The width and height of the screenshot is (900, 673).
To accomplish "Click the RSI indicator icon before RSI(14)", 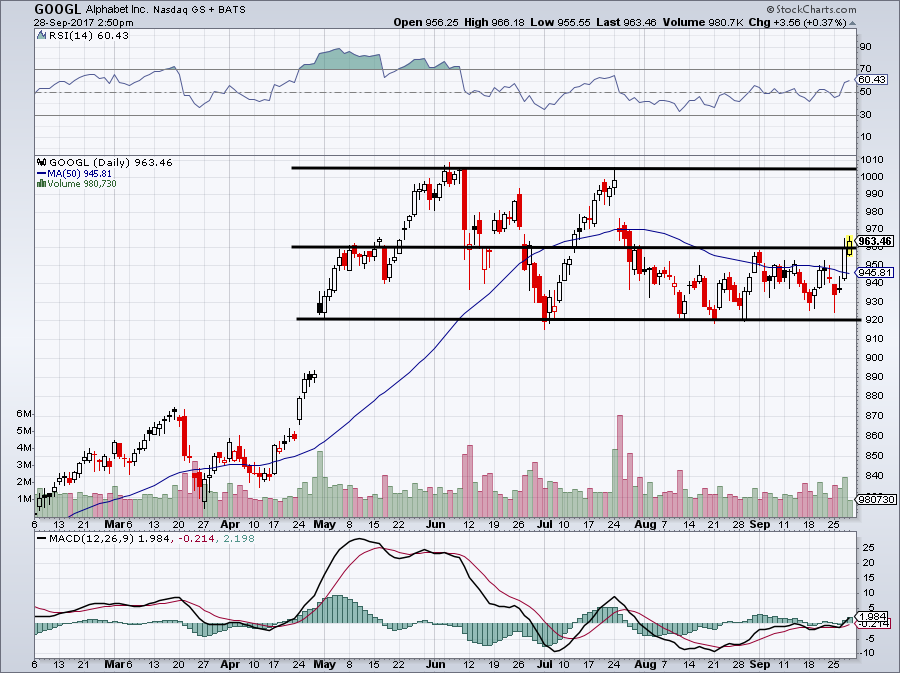I will [41, 36].
